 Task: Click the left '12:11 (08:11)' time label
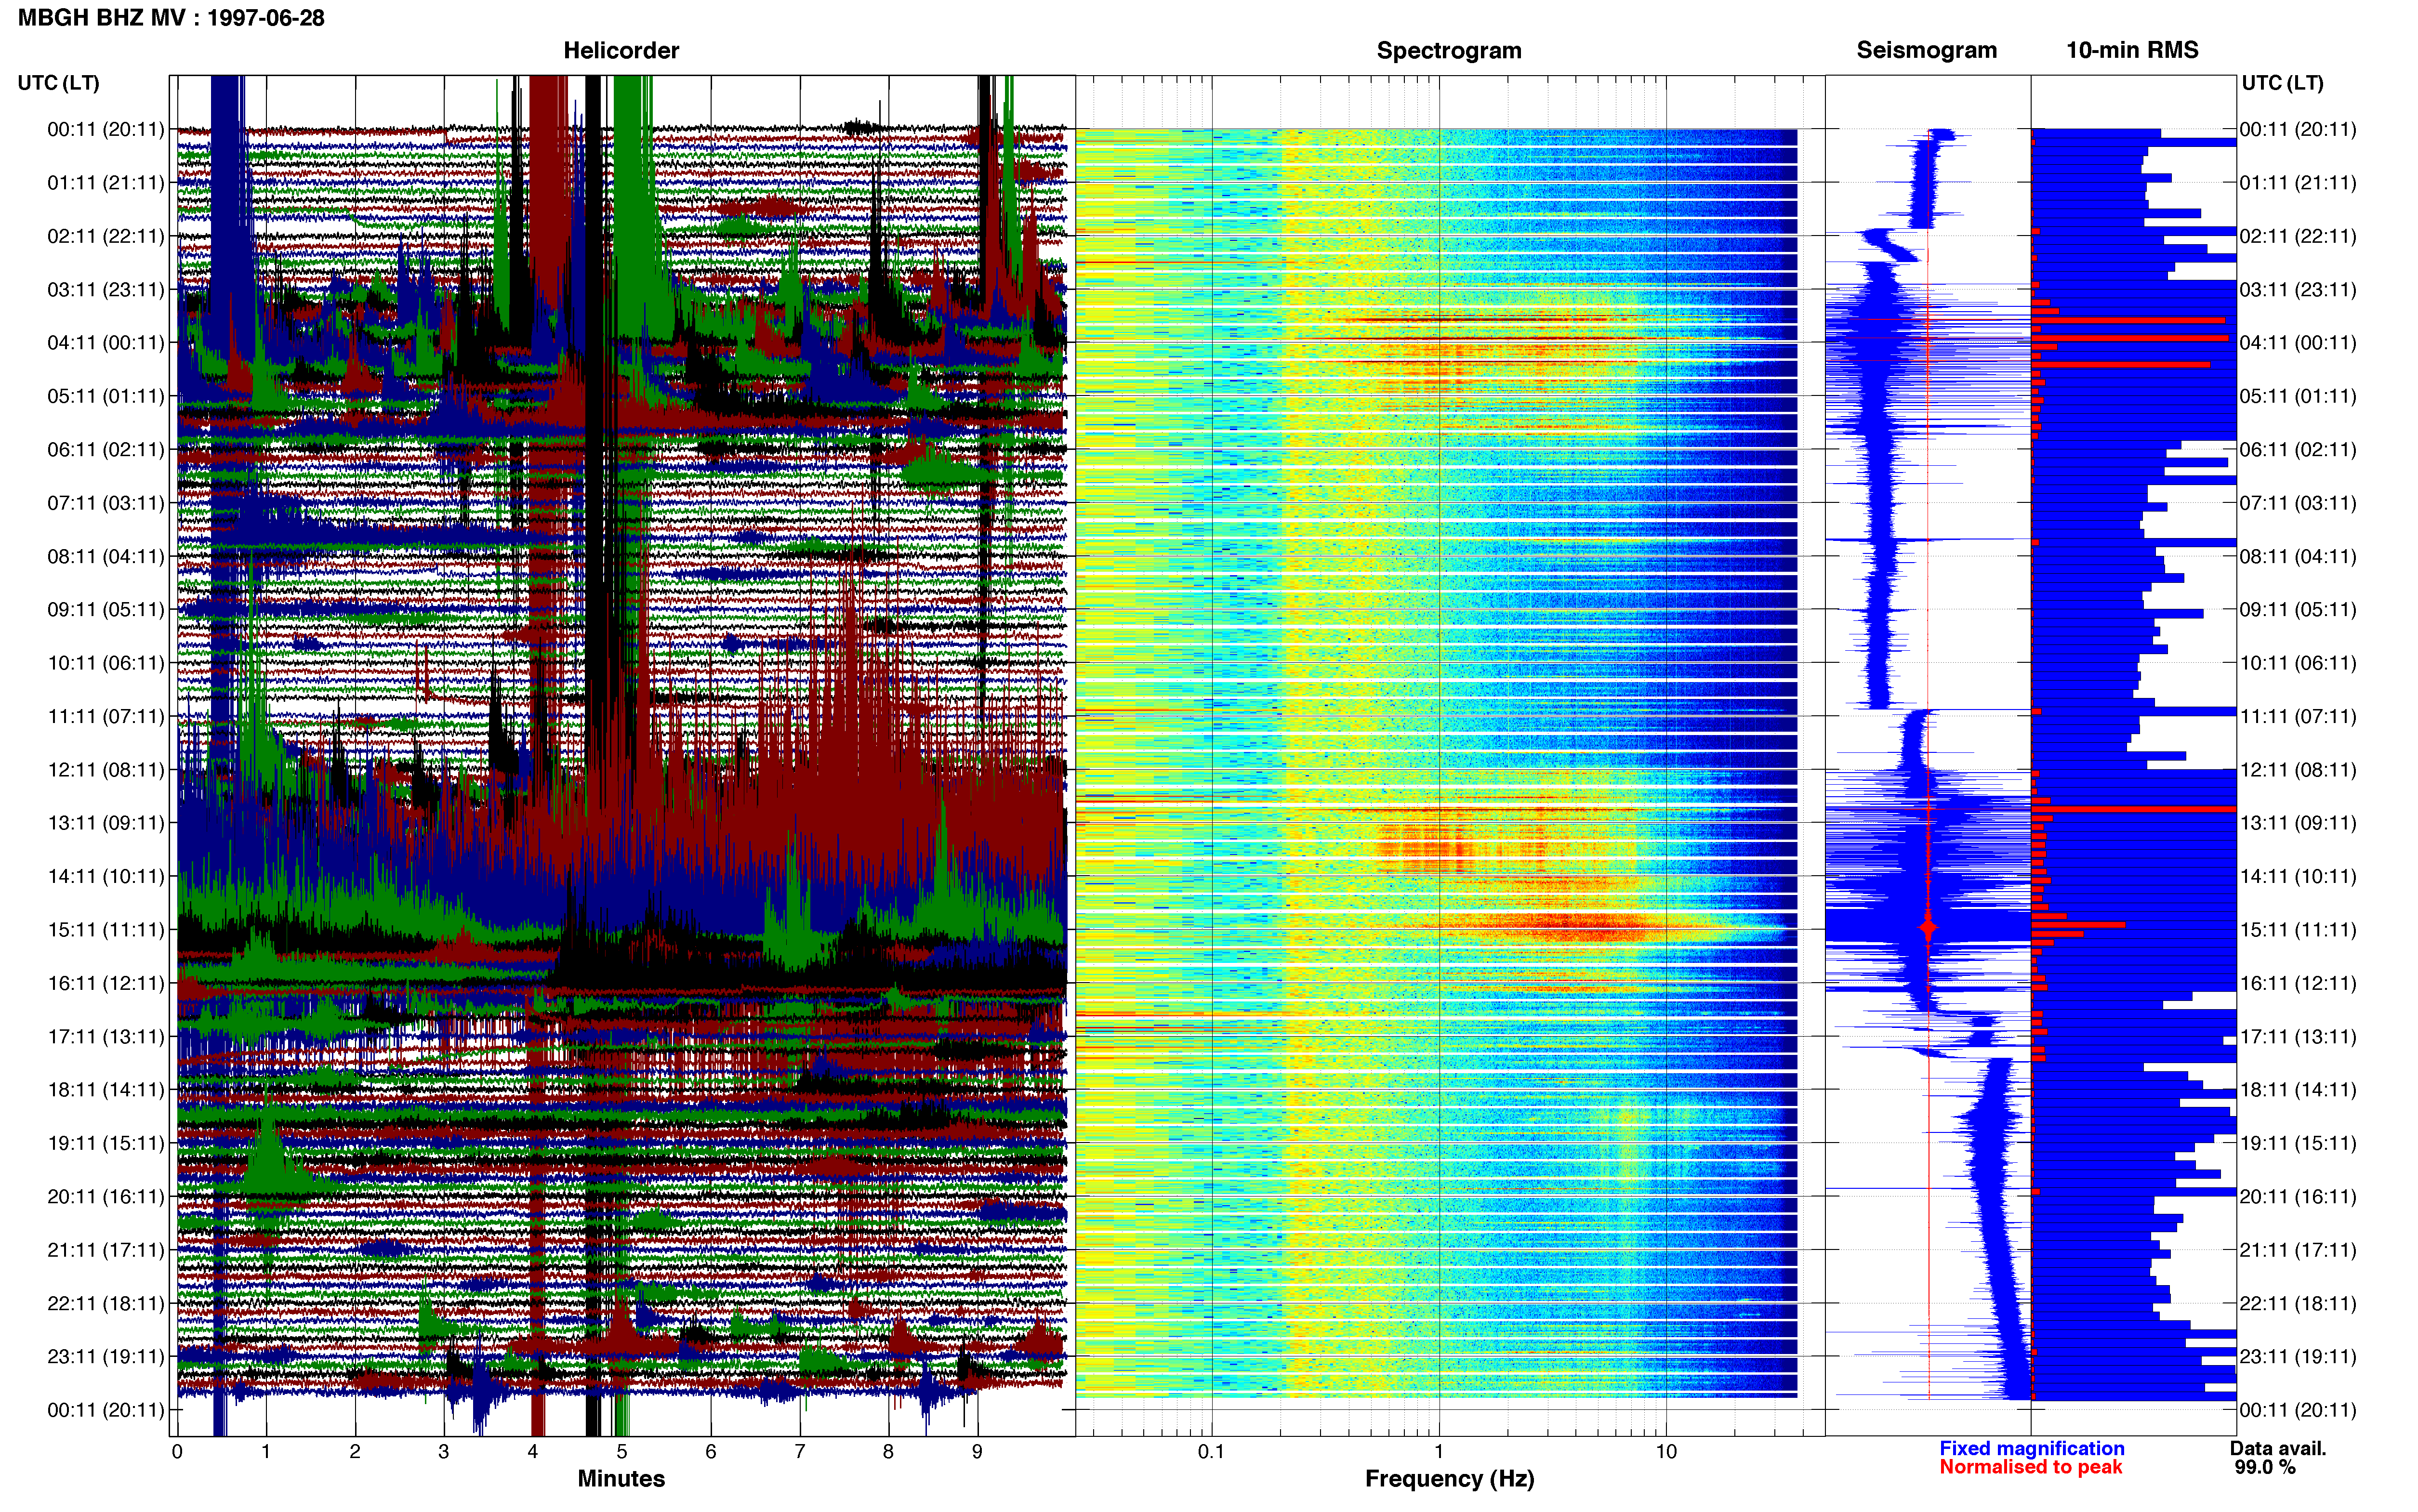tap(106, 770)
